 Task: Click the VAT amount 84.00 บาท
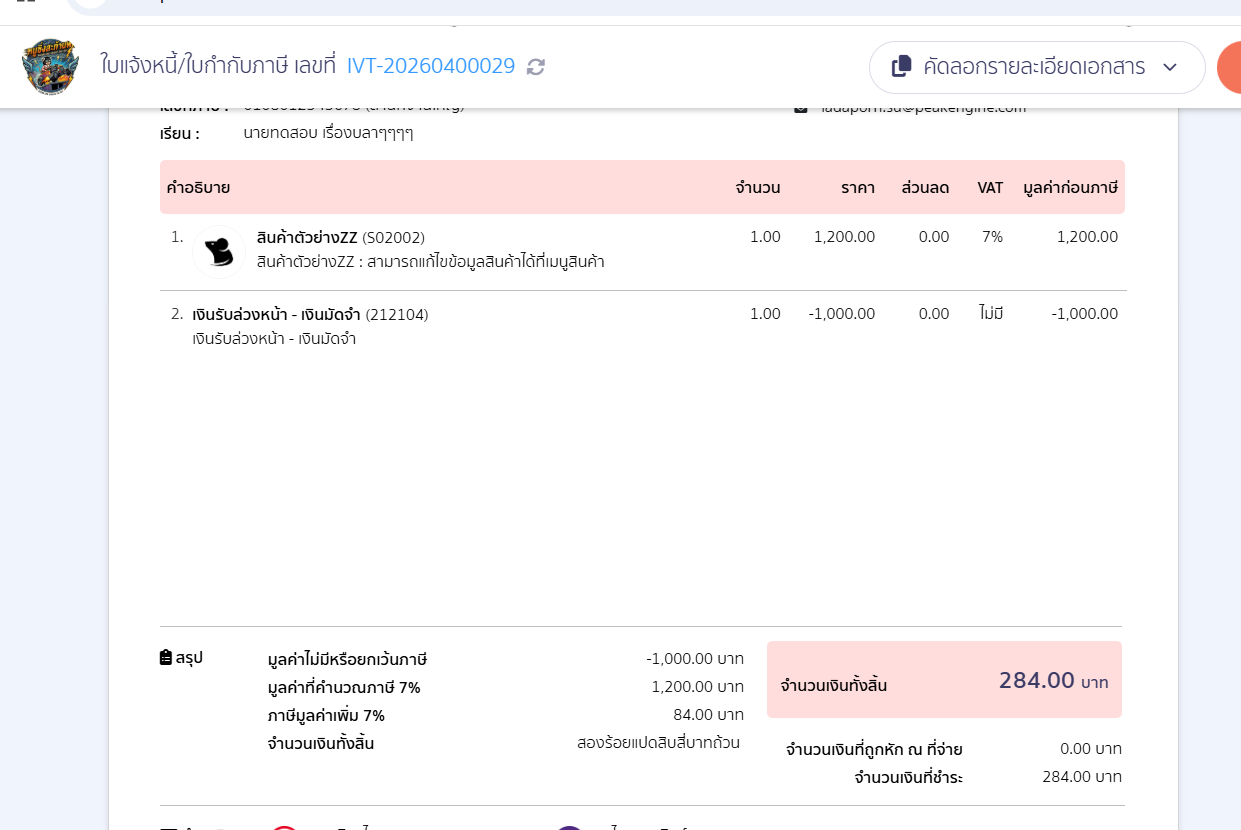[x=709, y=715]
